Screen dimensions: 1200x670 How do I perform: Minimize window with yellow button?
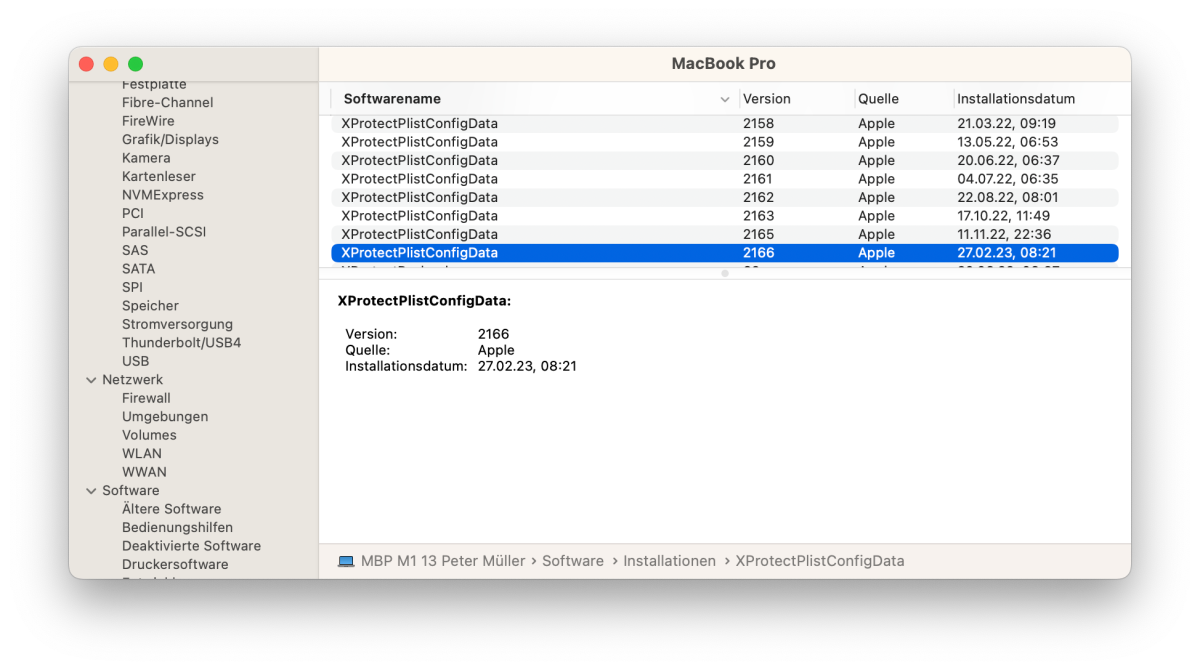[111, 64]
